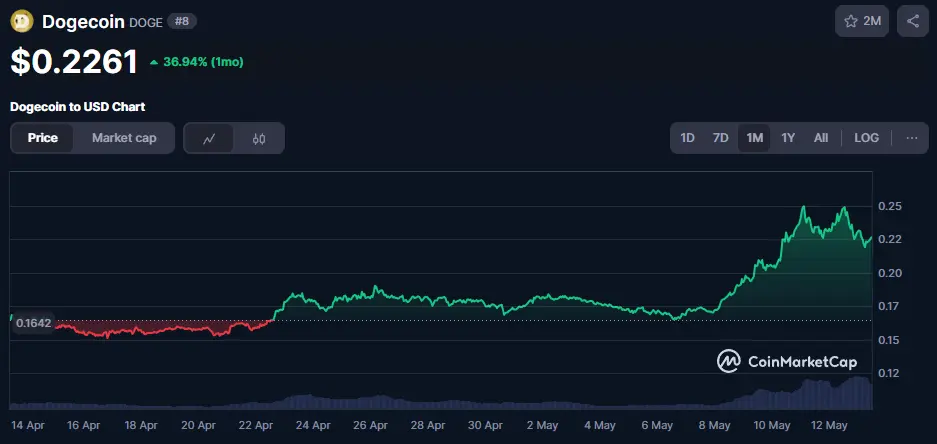Image resolution: width=937 pixels, height=444 pixels.
Task: Click the 36.94% (1mo) change indicator
Action: tap(197, 62)
